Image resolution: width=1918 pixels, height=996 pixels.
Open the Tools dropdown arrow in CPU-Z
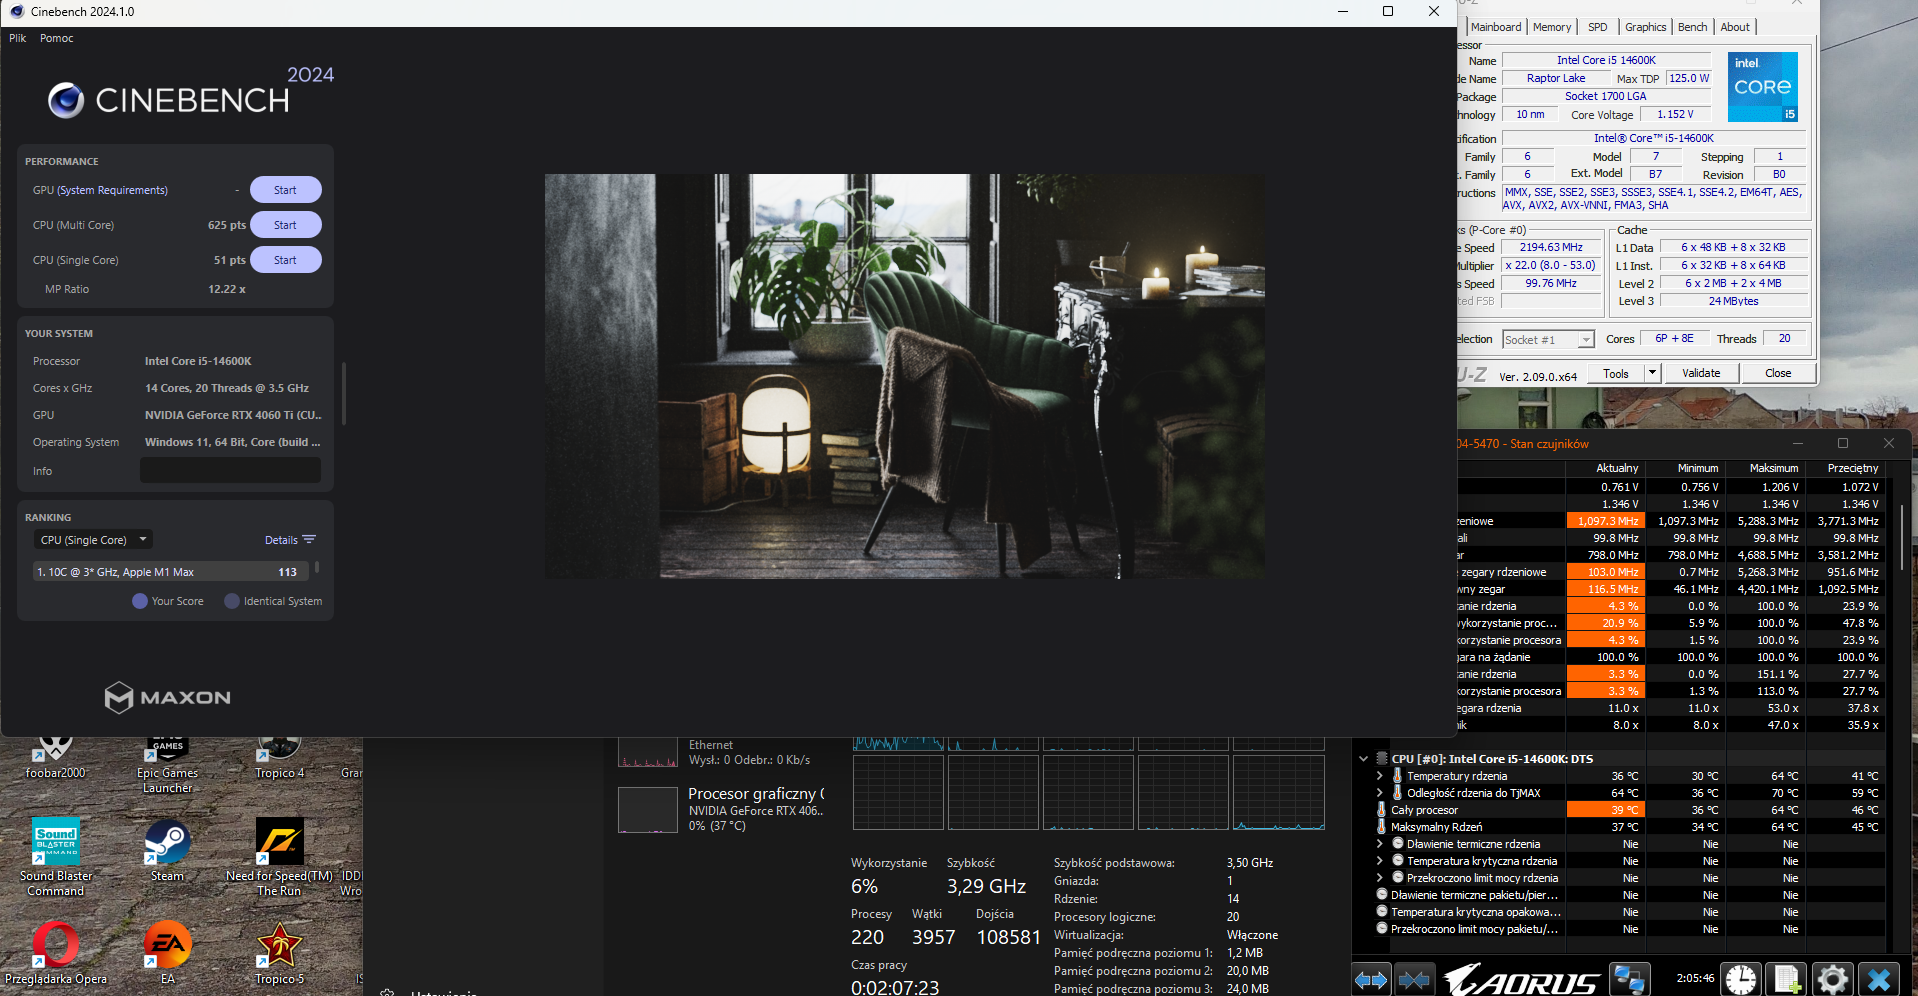click(1652, 373)
